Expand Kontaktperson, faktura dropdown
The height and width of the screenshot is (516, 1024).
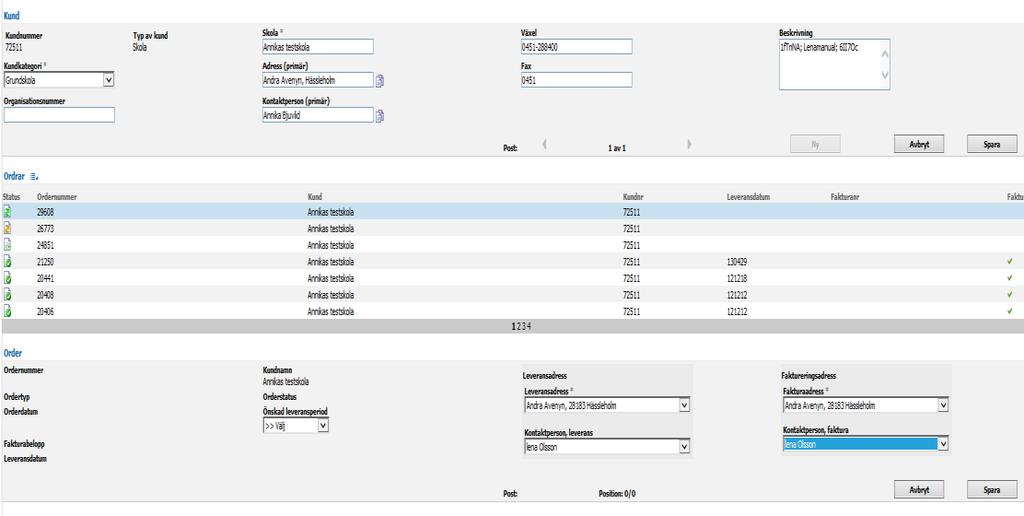[942, 444]
